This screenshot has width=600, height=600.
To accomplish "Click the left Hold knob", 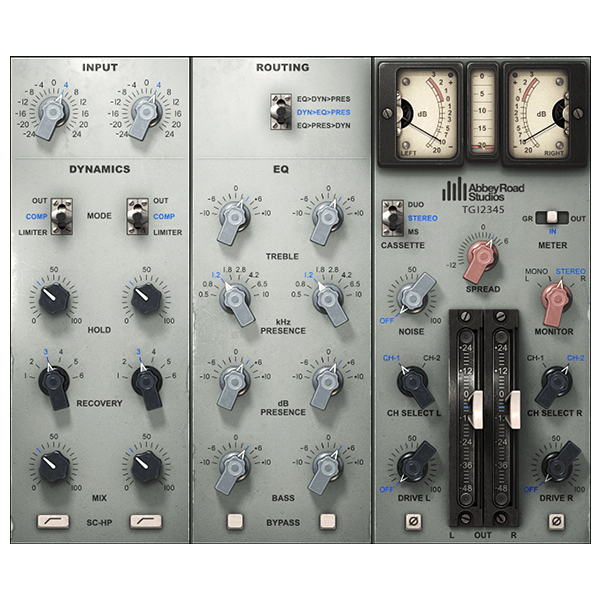I will [x=54, y=298].
